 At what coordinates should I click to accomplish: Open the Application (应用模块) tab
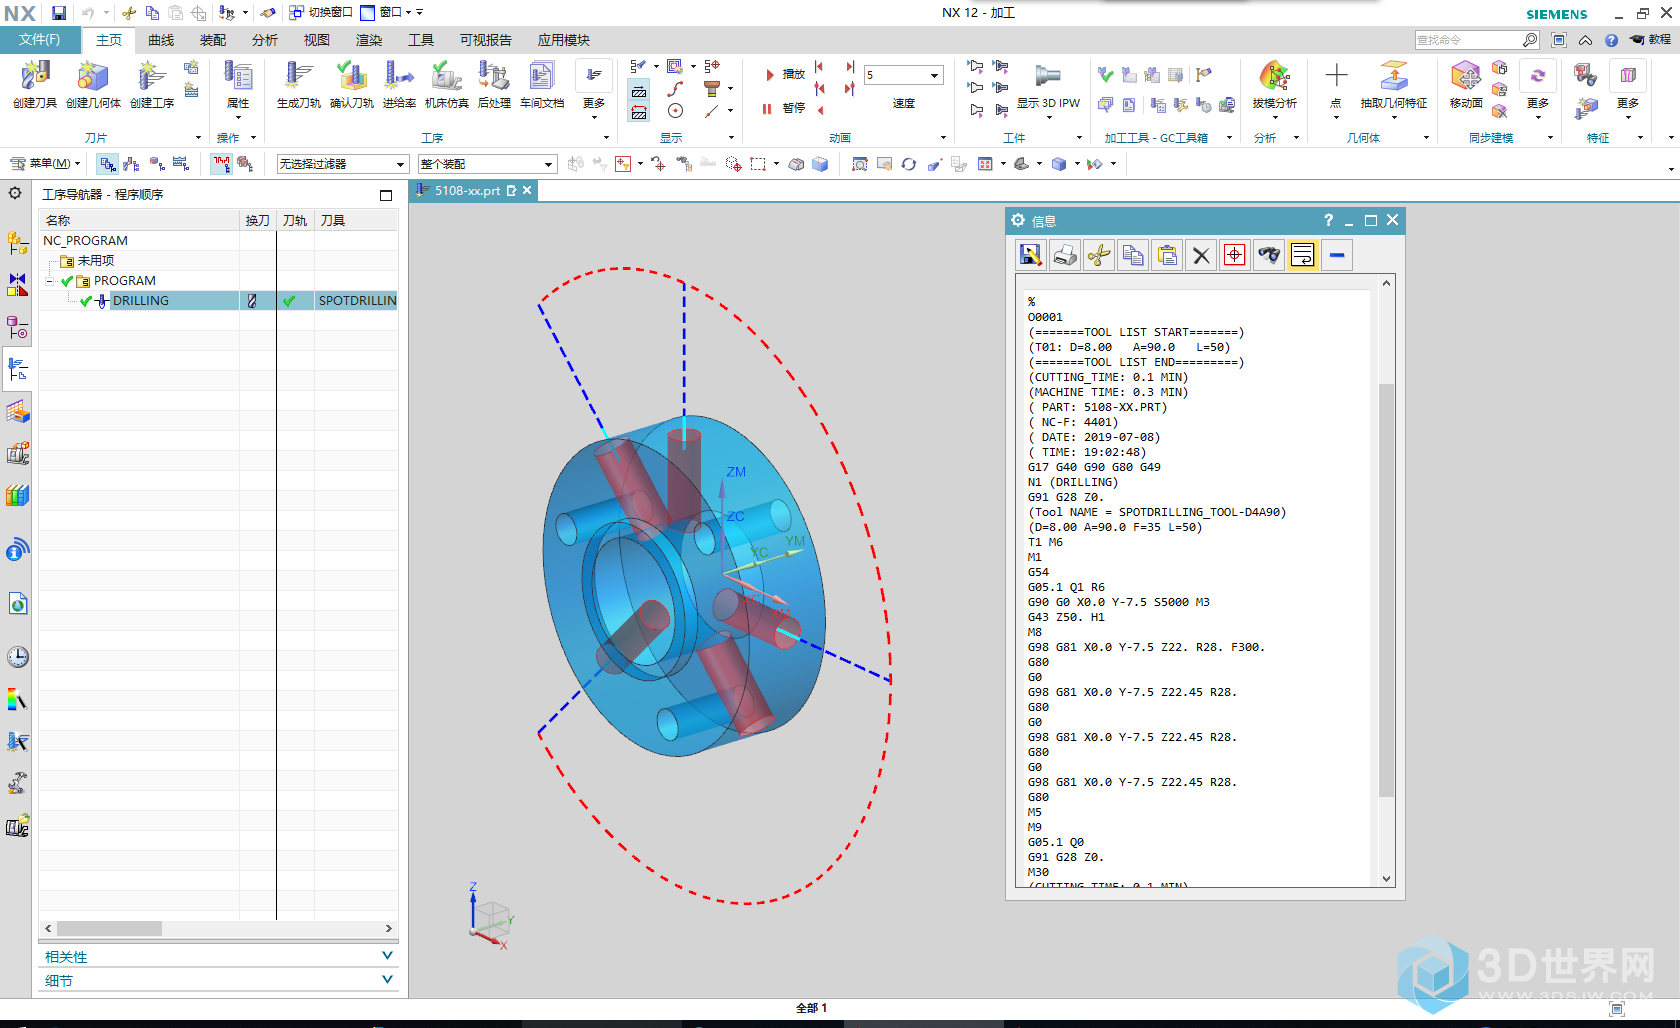[x=564, y=40]
